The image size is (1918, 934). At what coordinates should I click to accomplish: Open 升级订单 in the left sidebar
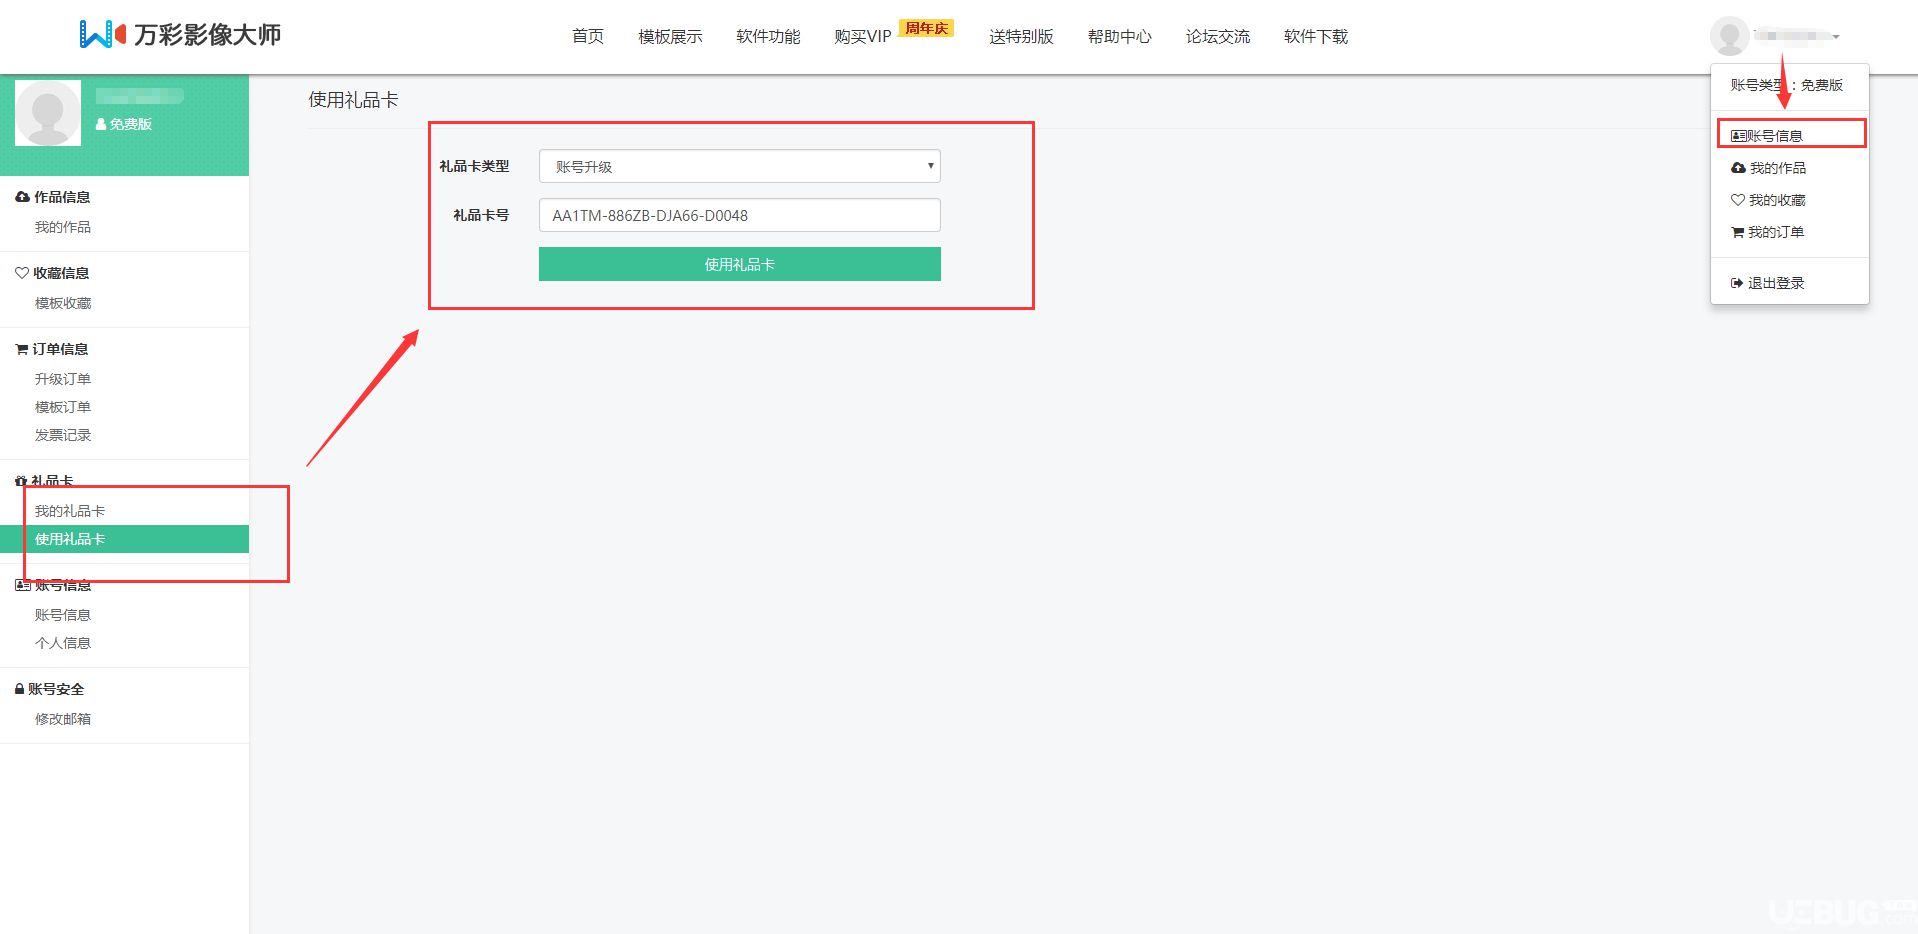point(63,379)
